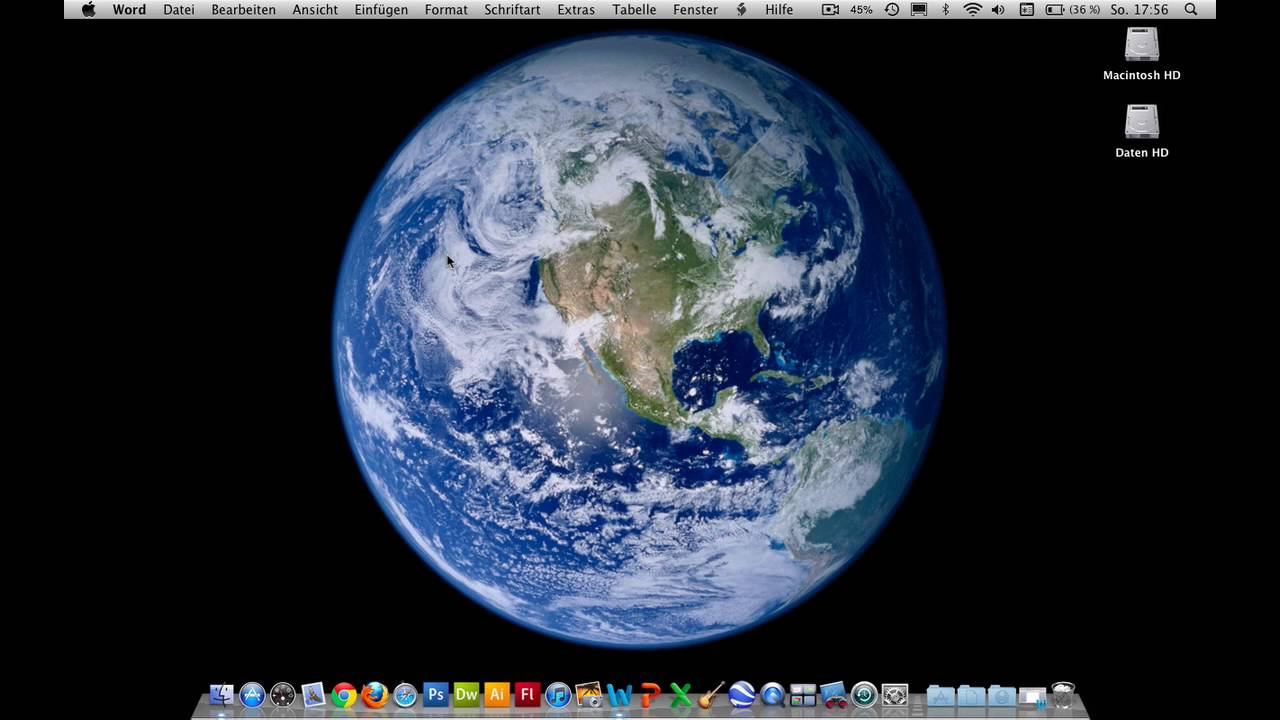1280x720 pixels.
Task: Select the Daten HD desktop drive
Action: [x=1142, y=131]
